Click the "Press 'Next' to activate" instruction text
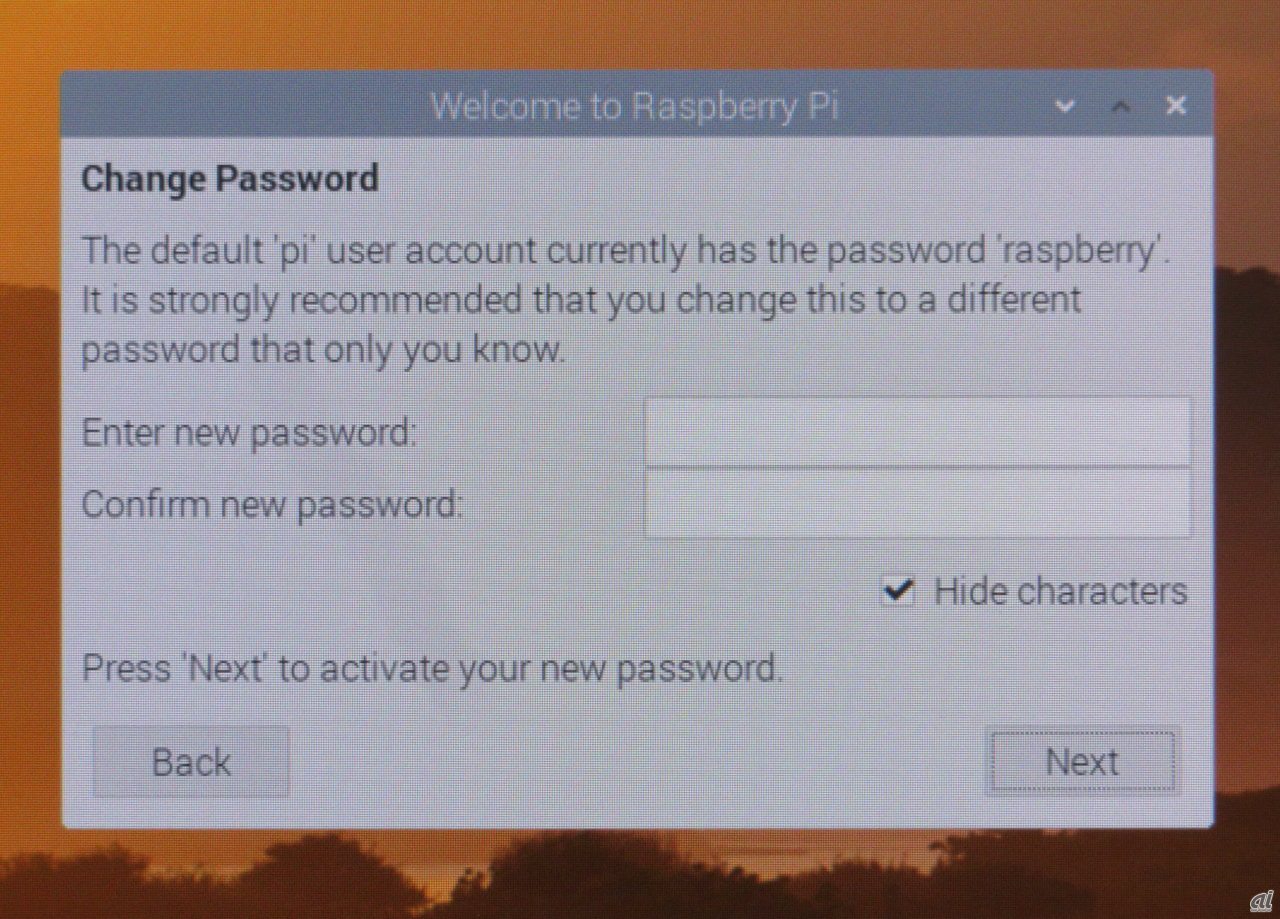1280x919 pixels. (432, 668)
